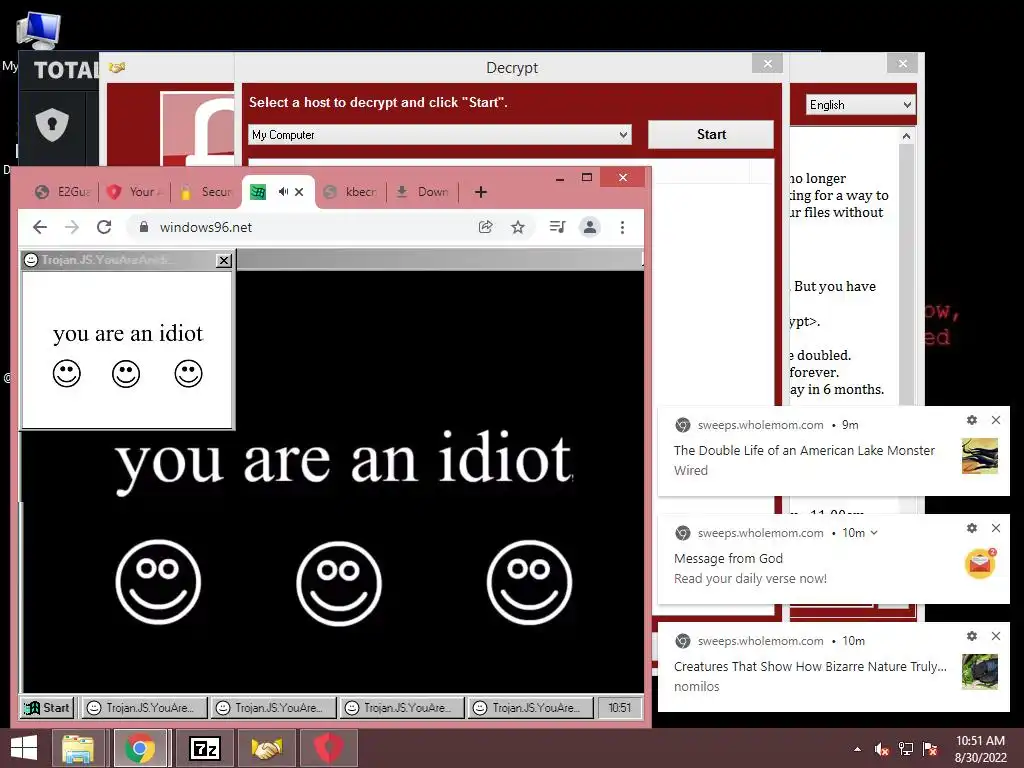
Task: Open the My Computer host dropdown
Action: pyautogui.click(x=440, y=135)
